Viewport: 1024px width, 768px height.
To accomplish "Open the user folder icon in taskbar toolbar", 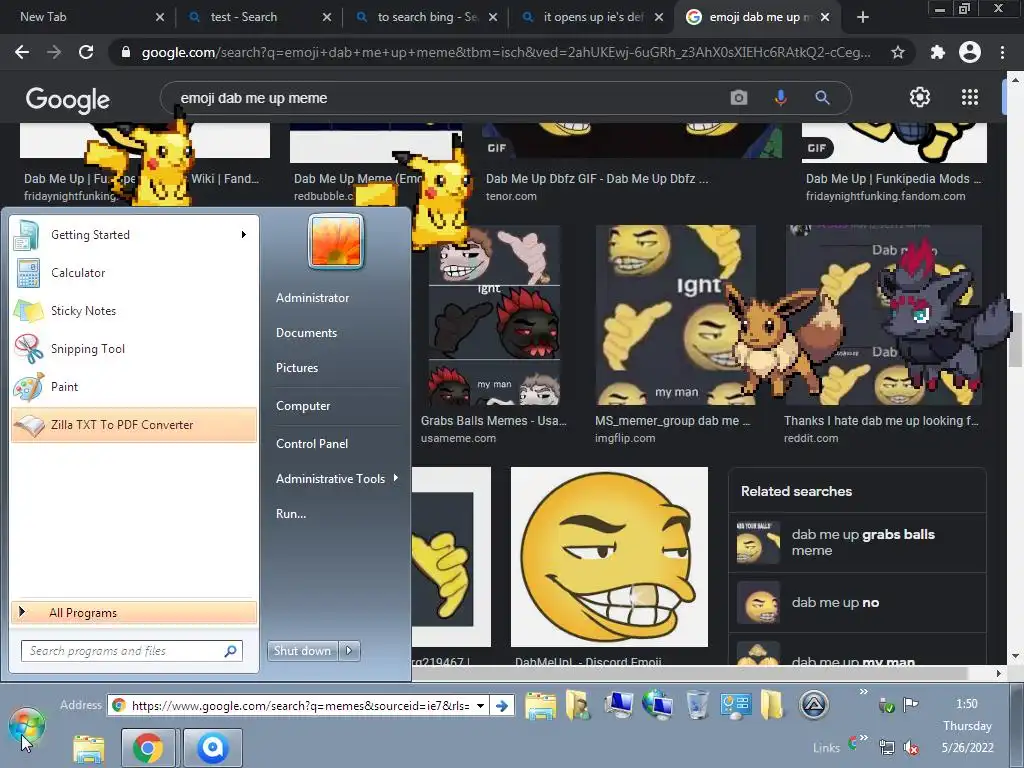I will pos(577,705).
